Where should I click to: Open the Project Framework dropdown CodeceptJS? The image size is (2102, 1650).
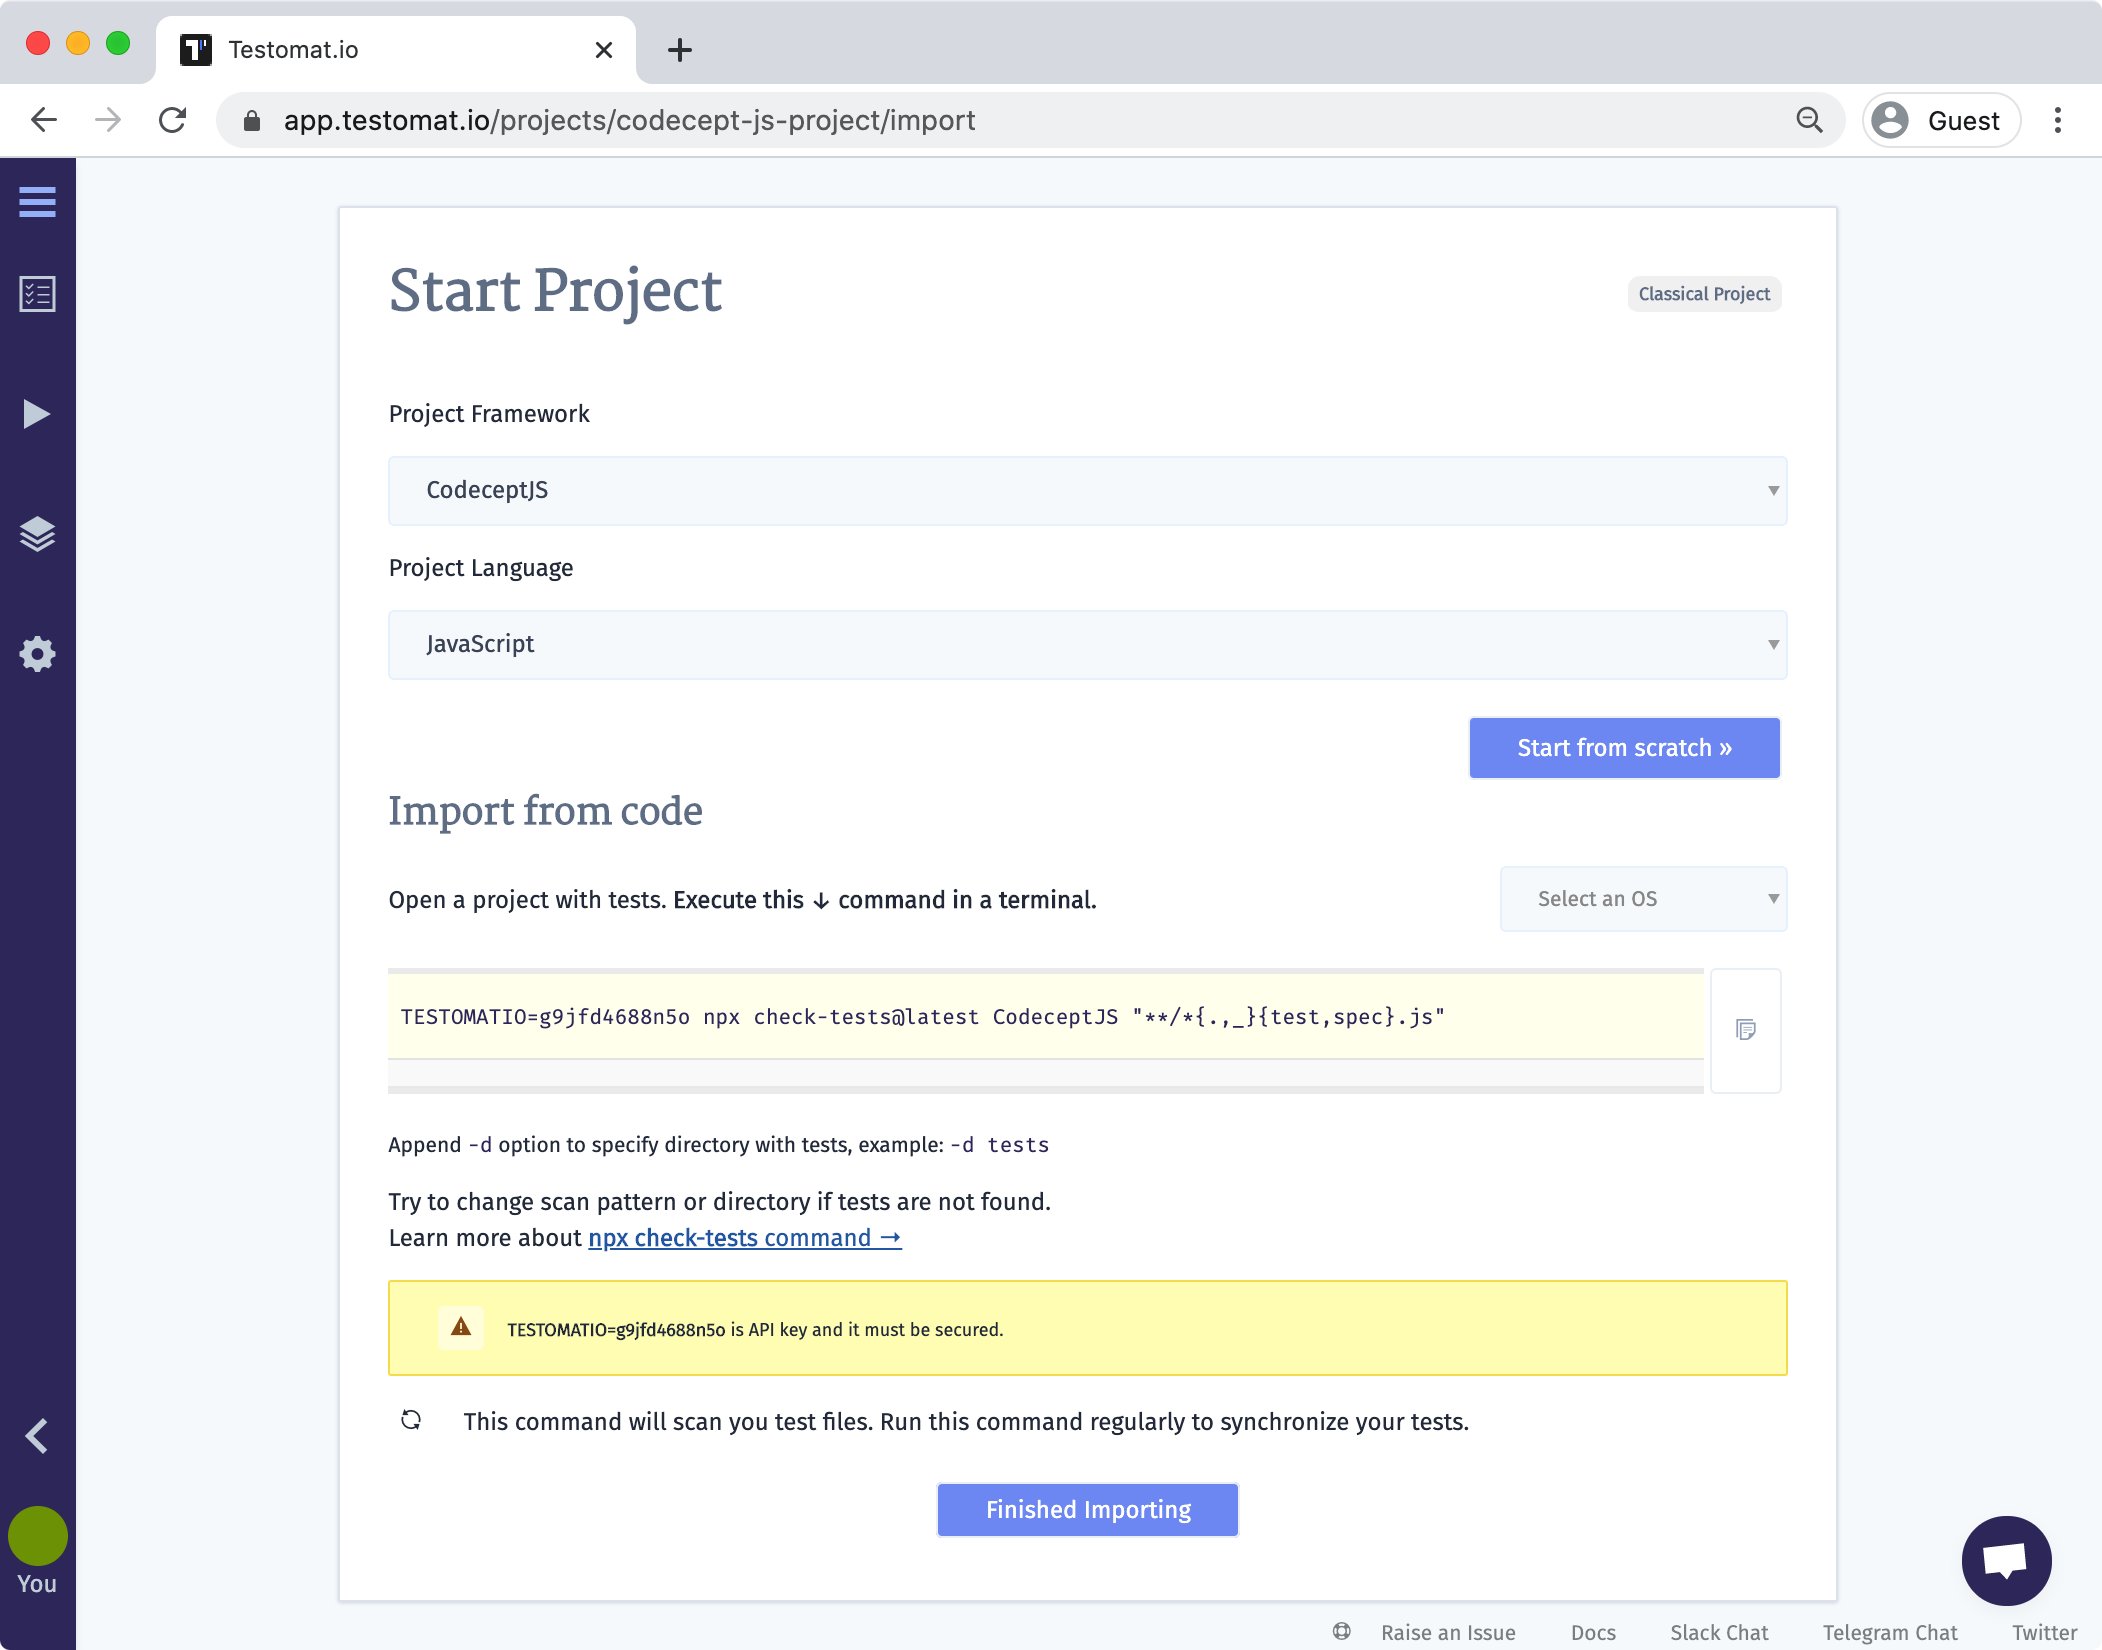[1088, 490]
